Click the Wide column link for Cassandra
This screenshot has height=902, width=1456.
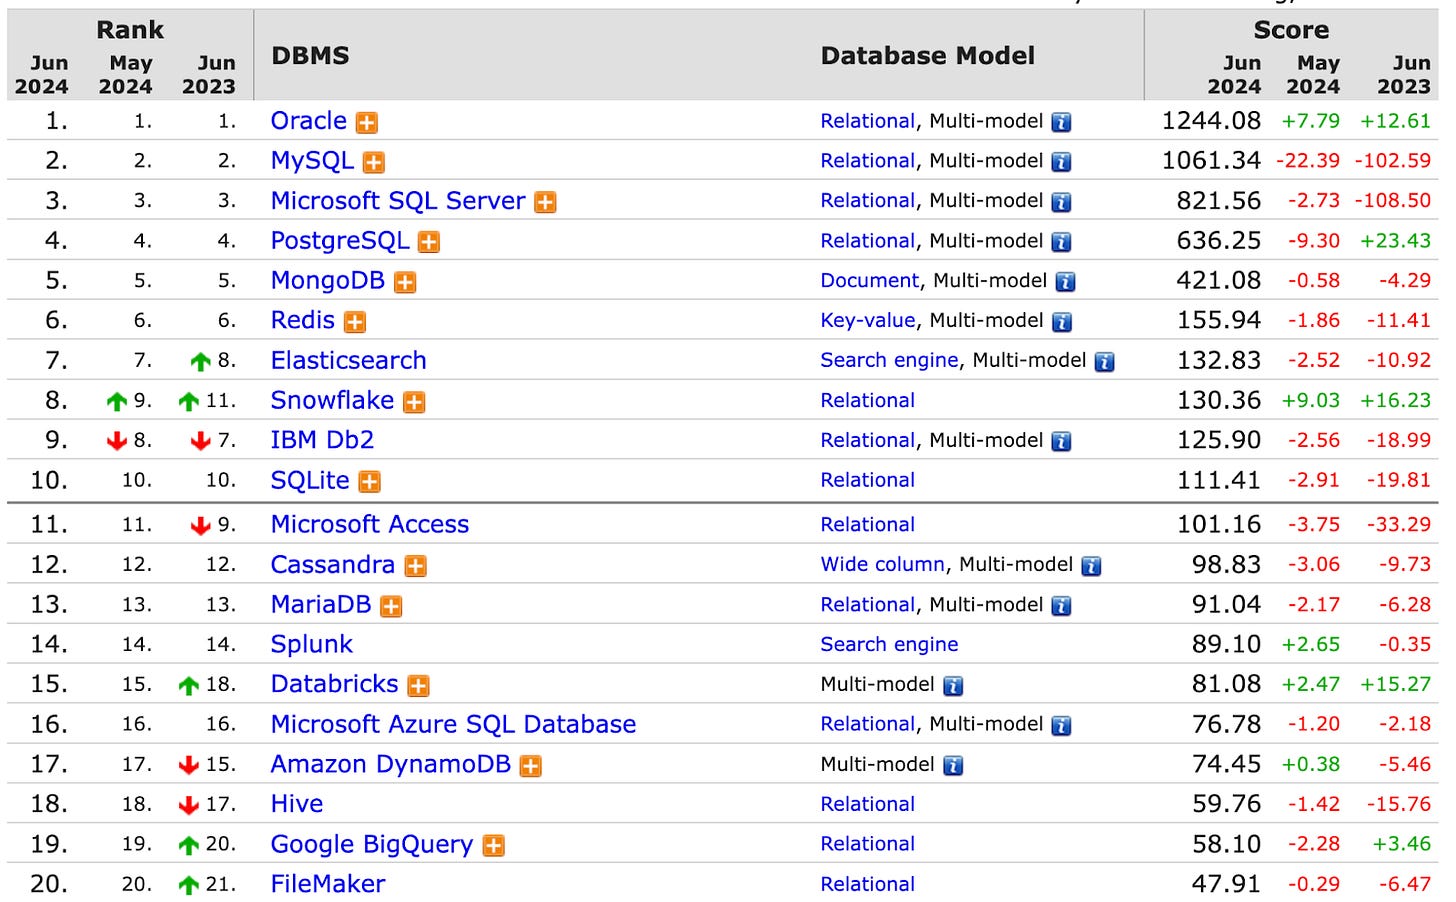(882, 565)
